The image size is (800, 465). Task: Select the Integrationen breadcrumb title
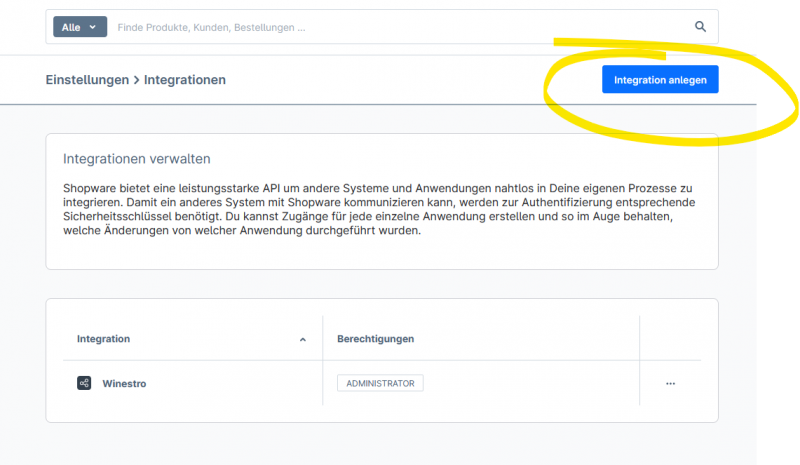(x=185, y=79)
